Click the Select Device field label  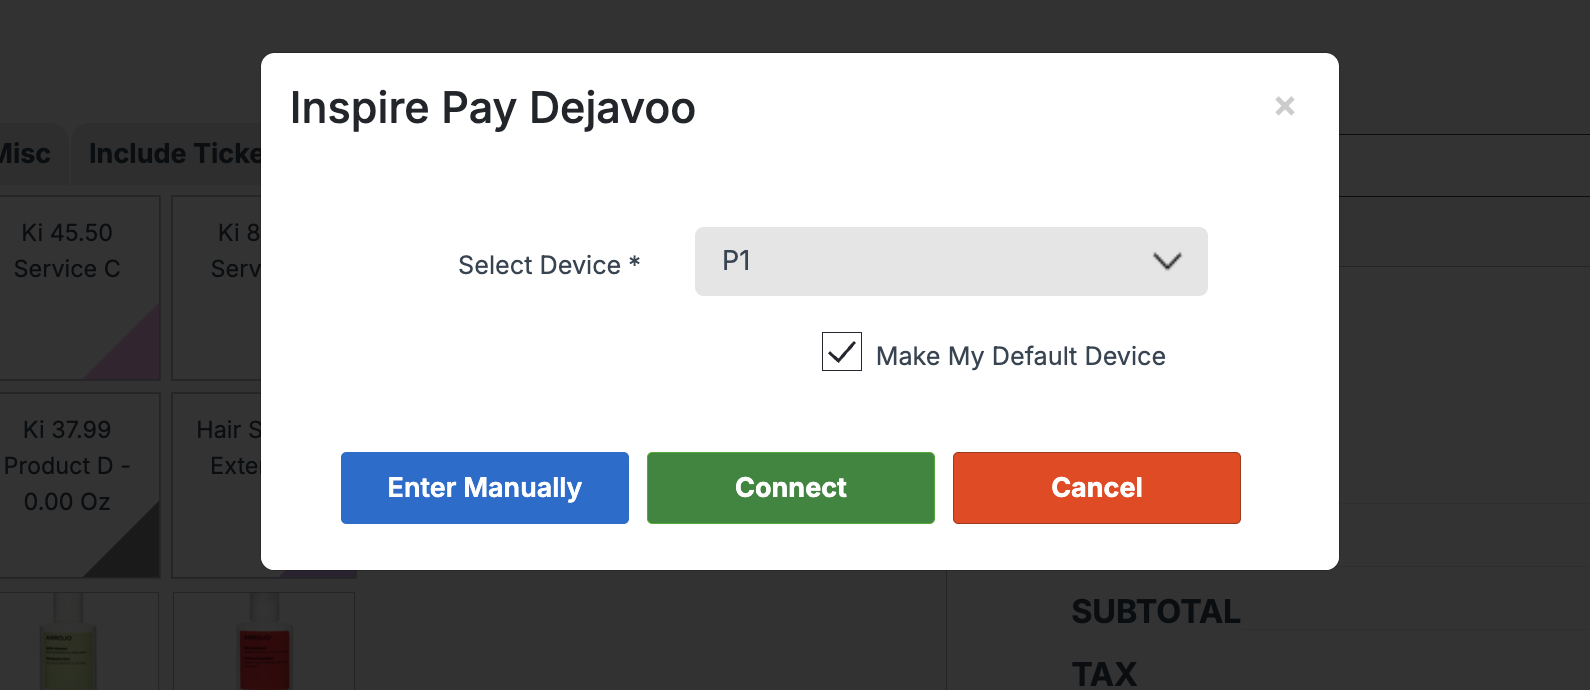coord(548,265)
